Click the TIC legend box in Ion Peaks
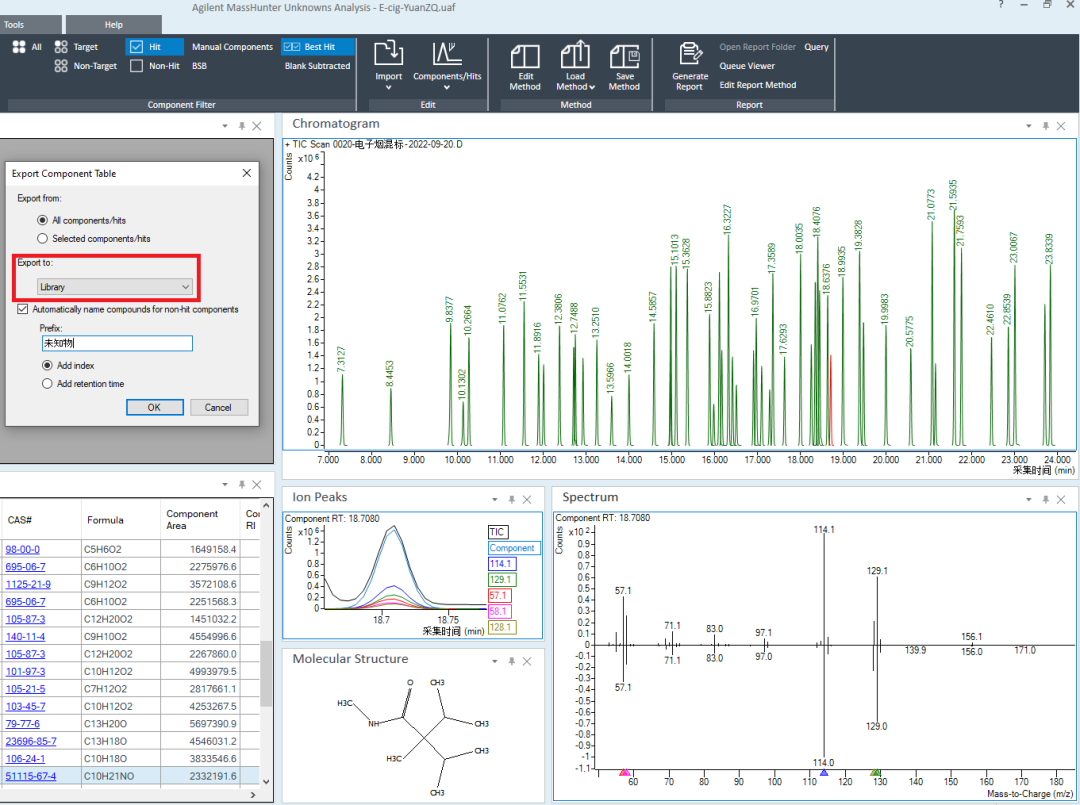Image resolution: width=1080 pixels, height=805 pixels. pyautogui.click(x=497, y=532)
